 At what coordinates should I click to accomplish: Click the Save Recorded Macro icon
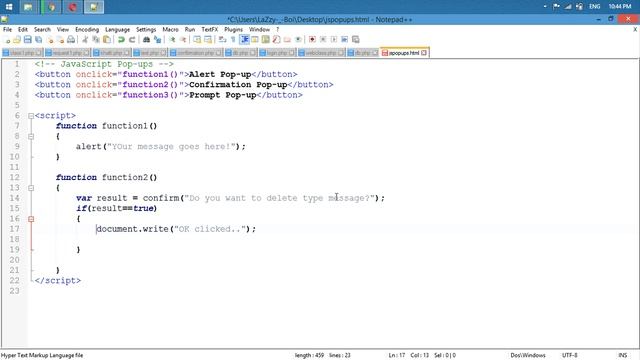(356, 40)
